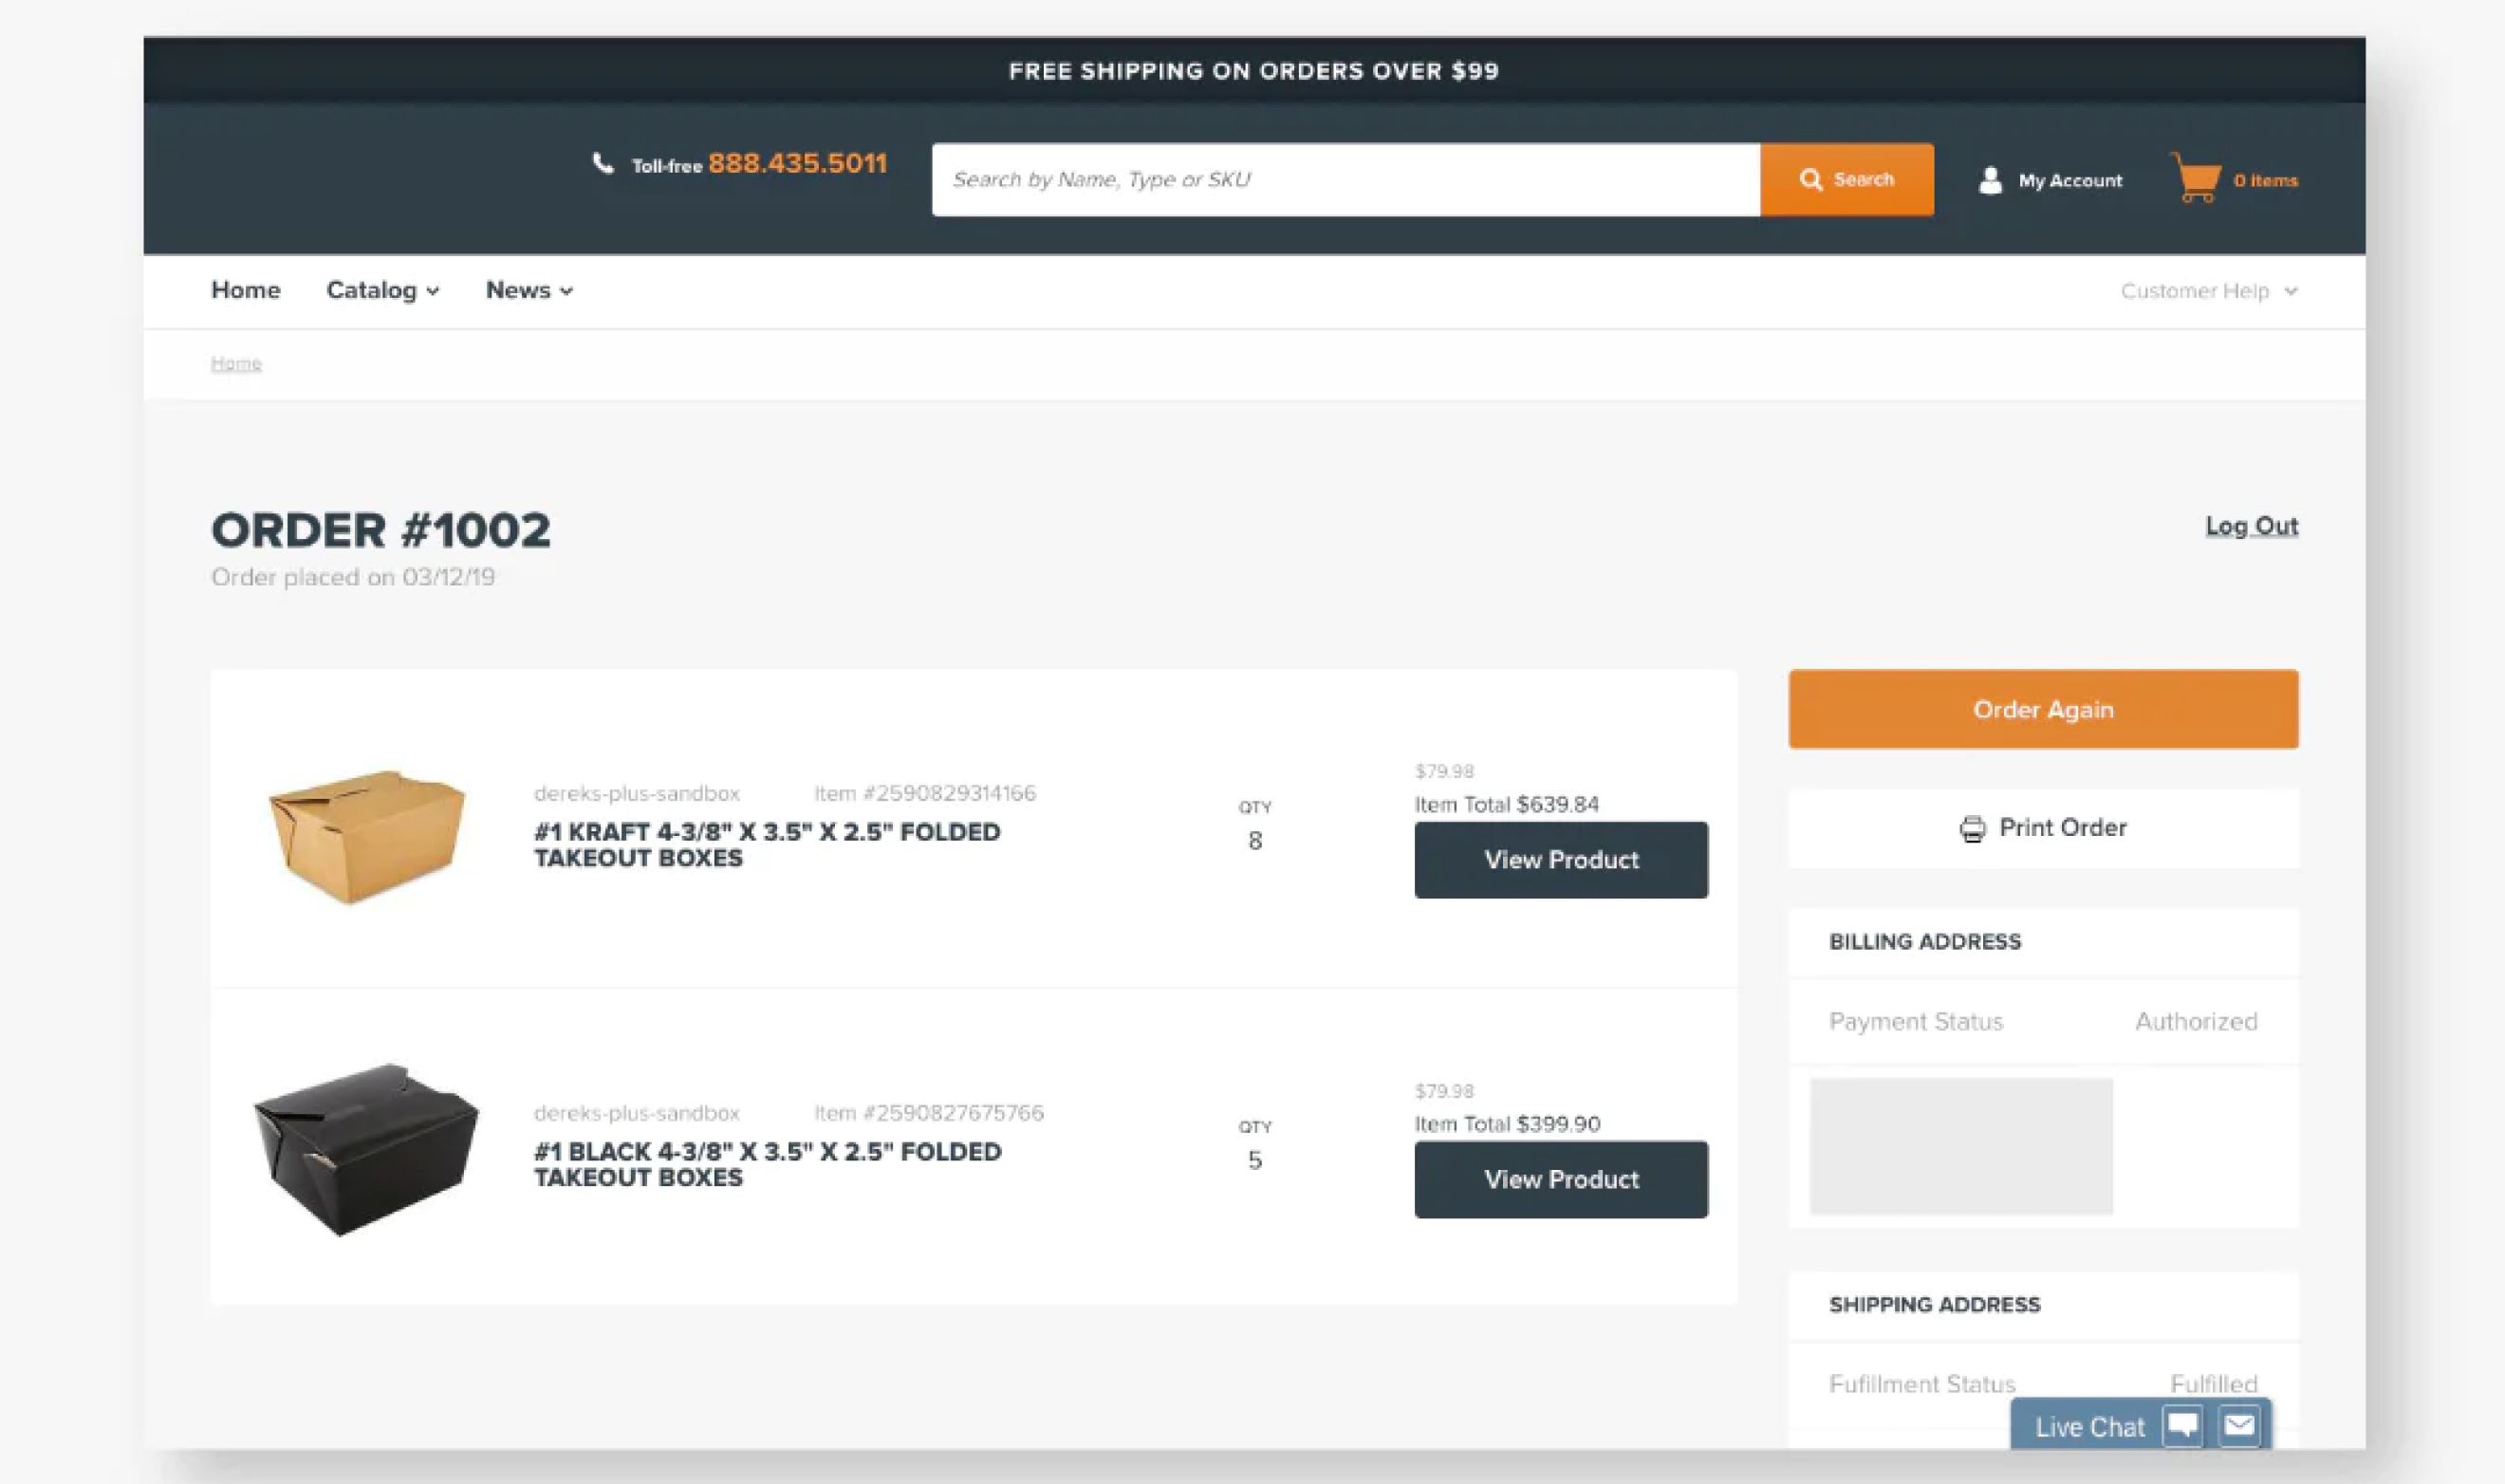Click the #1 Black Folded Takeout Boxes title
Image resolution: width=2505 pixels, height=1484 pixels.
[767, 1165]
